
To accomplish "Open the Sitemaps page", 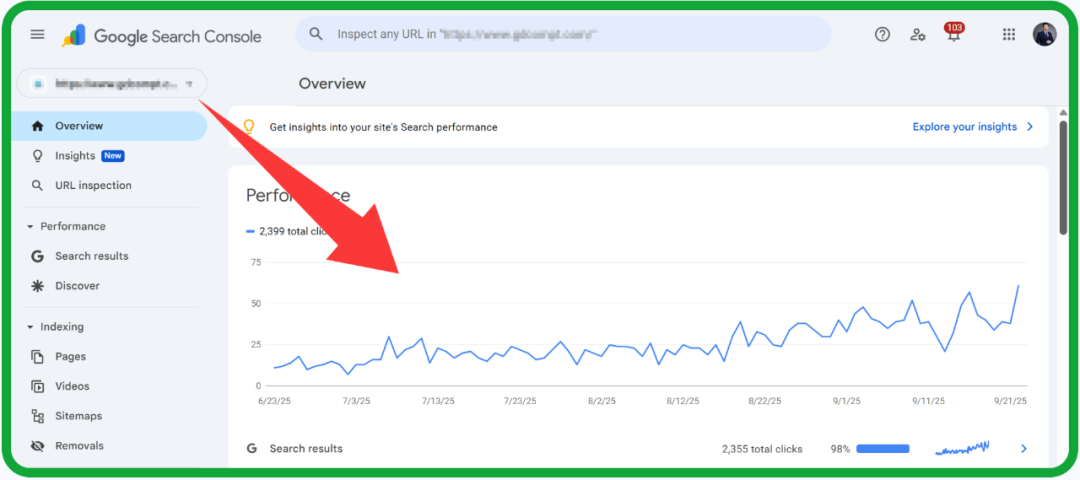I will click(x=78, y=416).
